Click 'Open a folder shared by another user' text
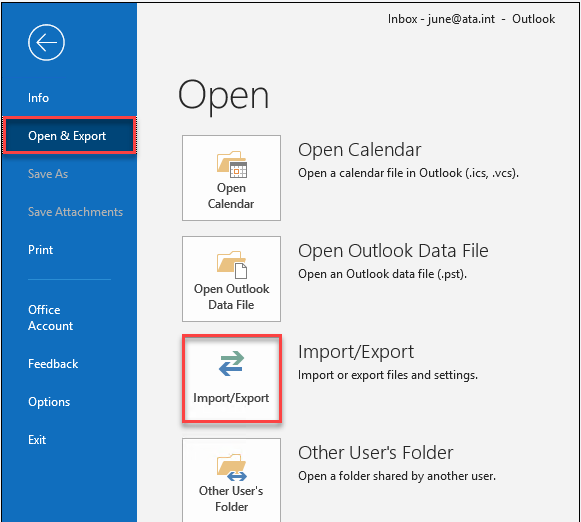The width and height of the screenshot is (581, 522). point(397,476)
